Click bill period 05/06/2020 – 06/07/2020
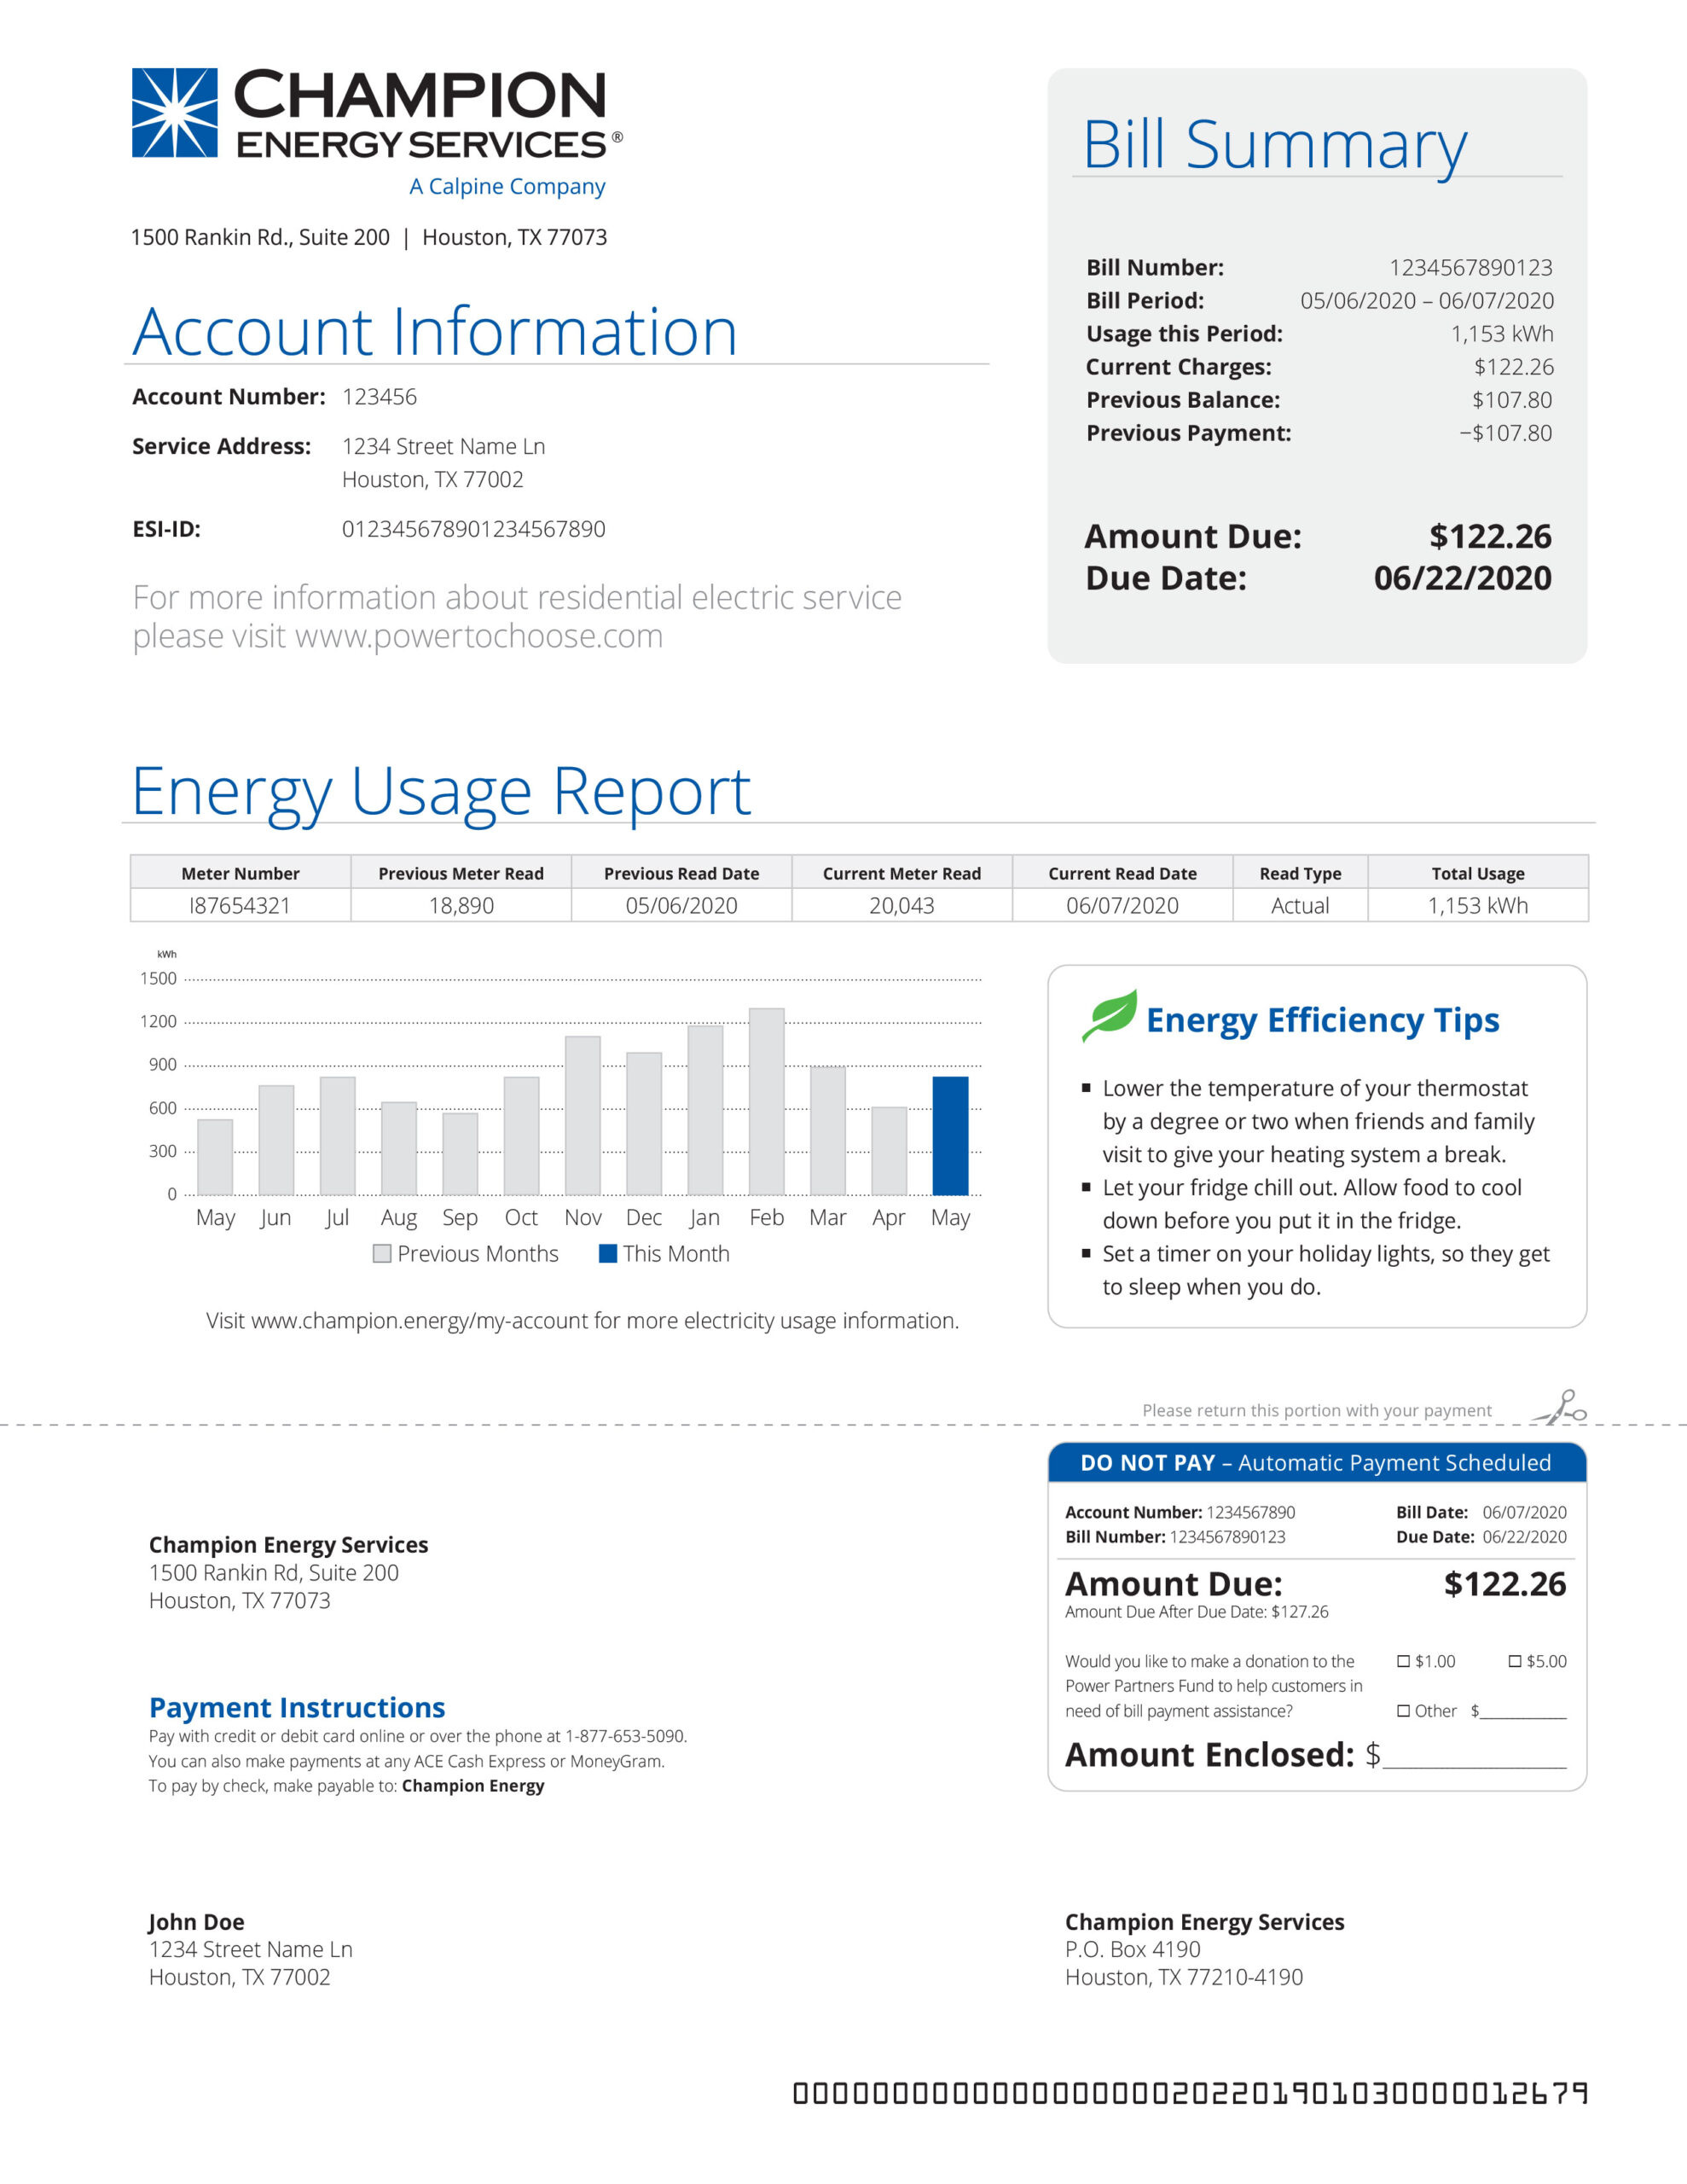The width and height of the screenshot is (1687, 2184). 1427,300
